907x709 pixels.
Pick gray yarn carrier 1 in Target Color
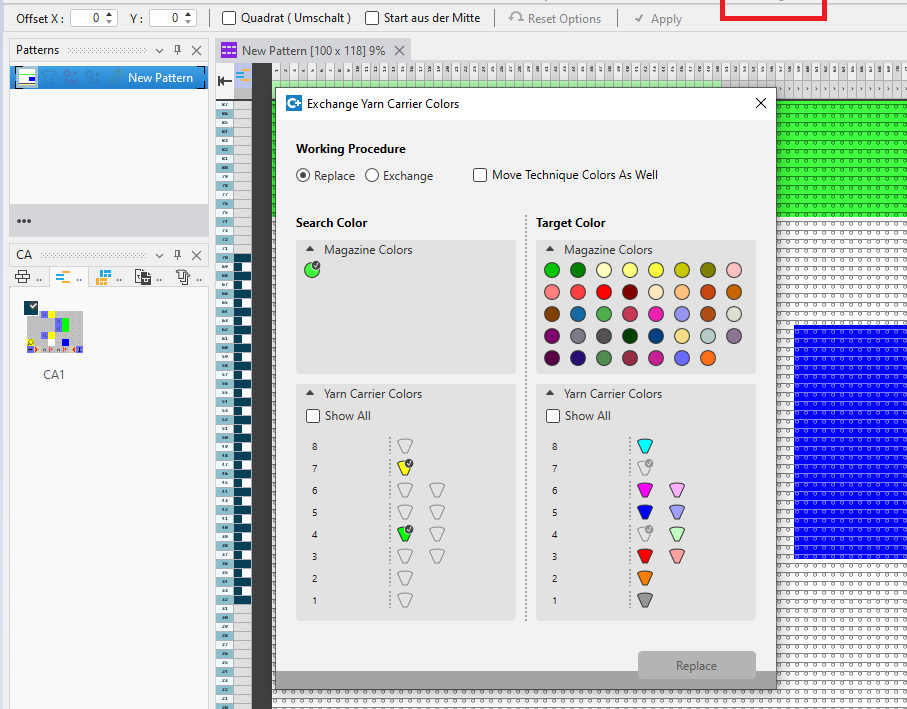[x=645, y=600]
